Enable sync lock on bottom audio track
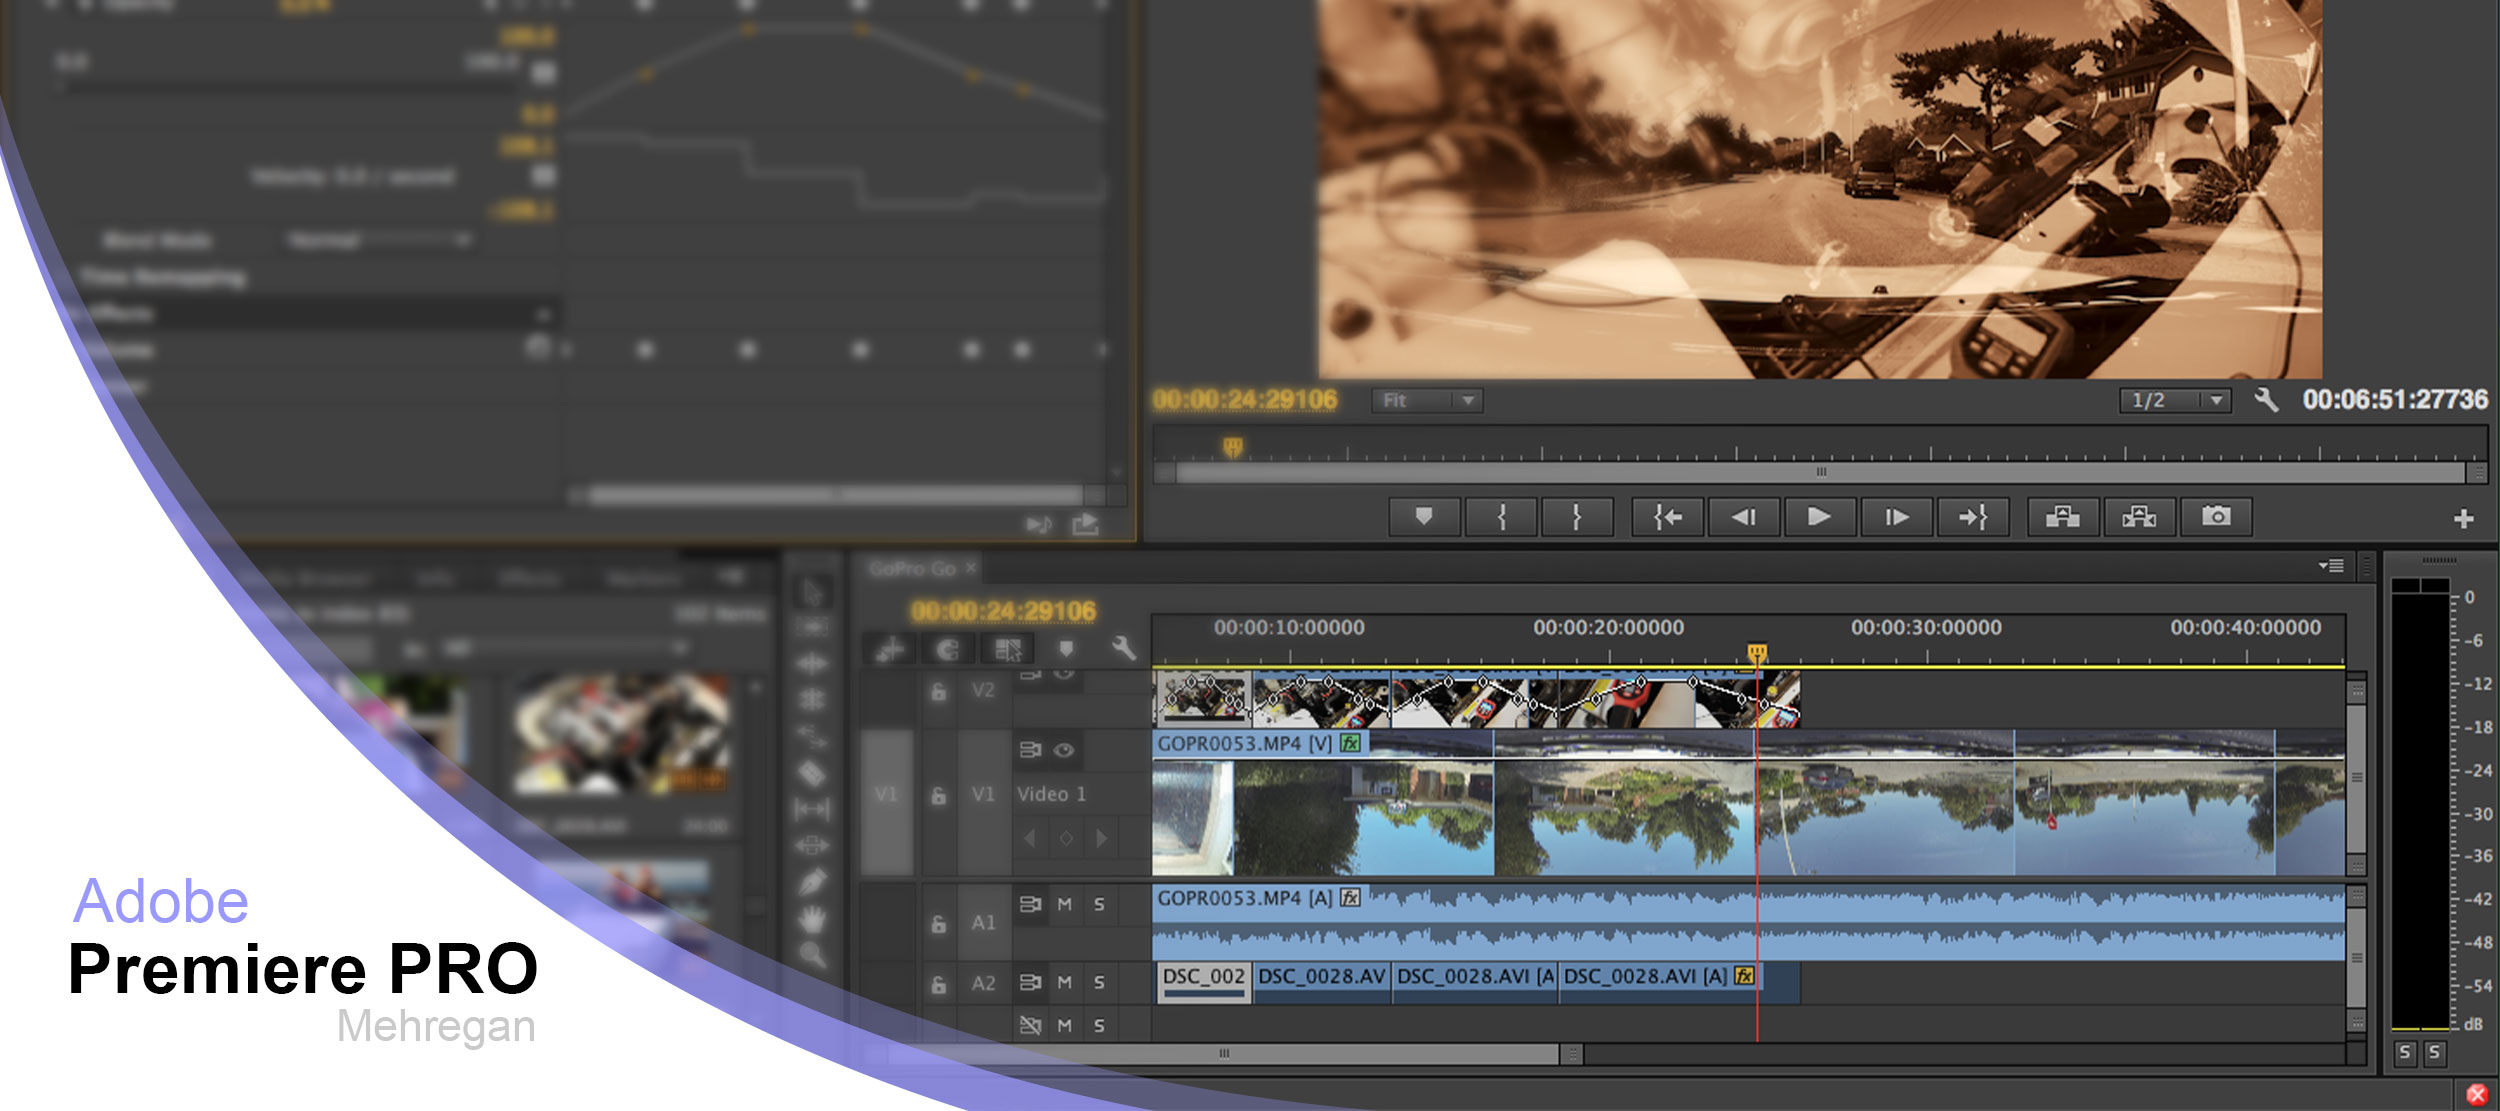The height and width of the screenshot is (1111, 2500). (x=1030, y=1025)
